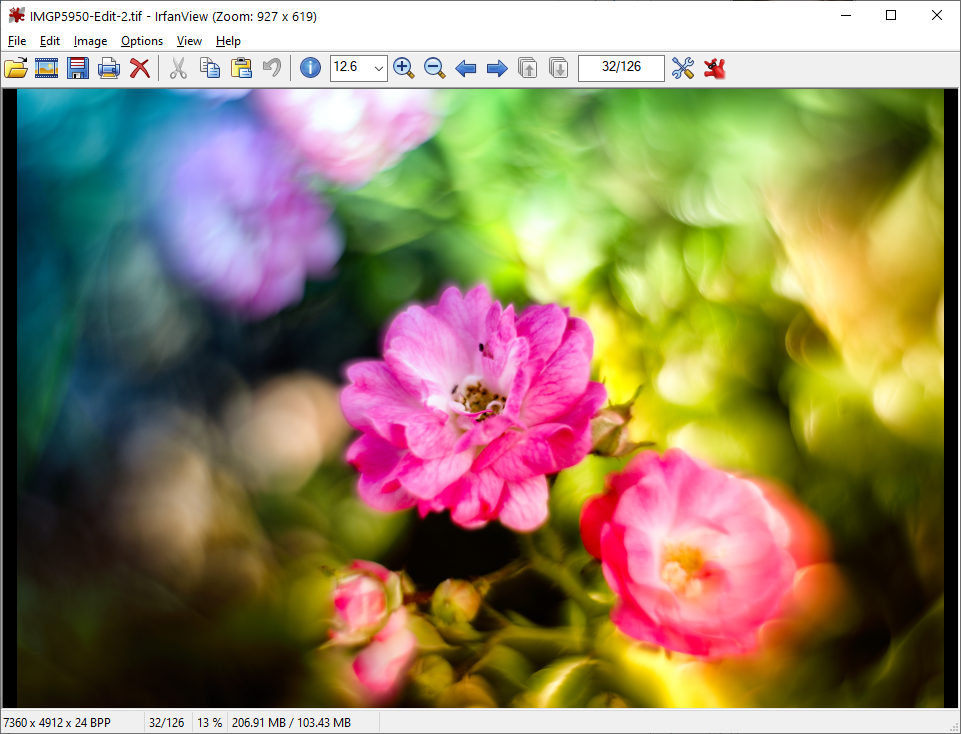Click the Copy icon in toolbar
Image resolution: width=961 pixels, height=734 pixels.
(x=209, y=68)
